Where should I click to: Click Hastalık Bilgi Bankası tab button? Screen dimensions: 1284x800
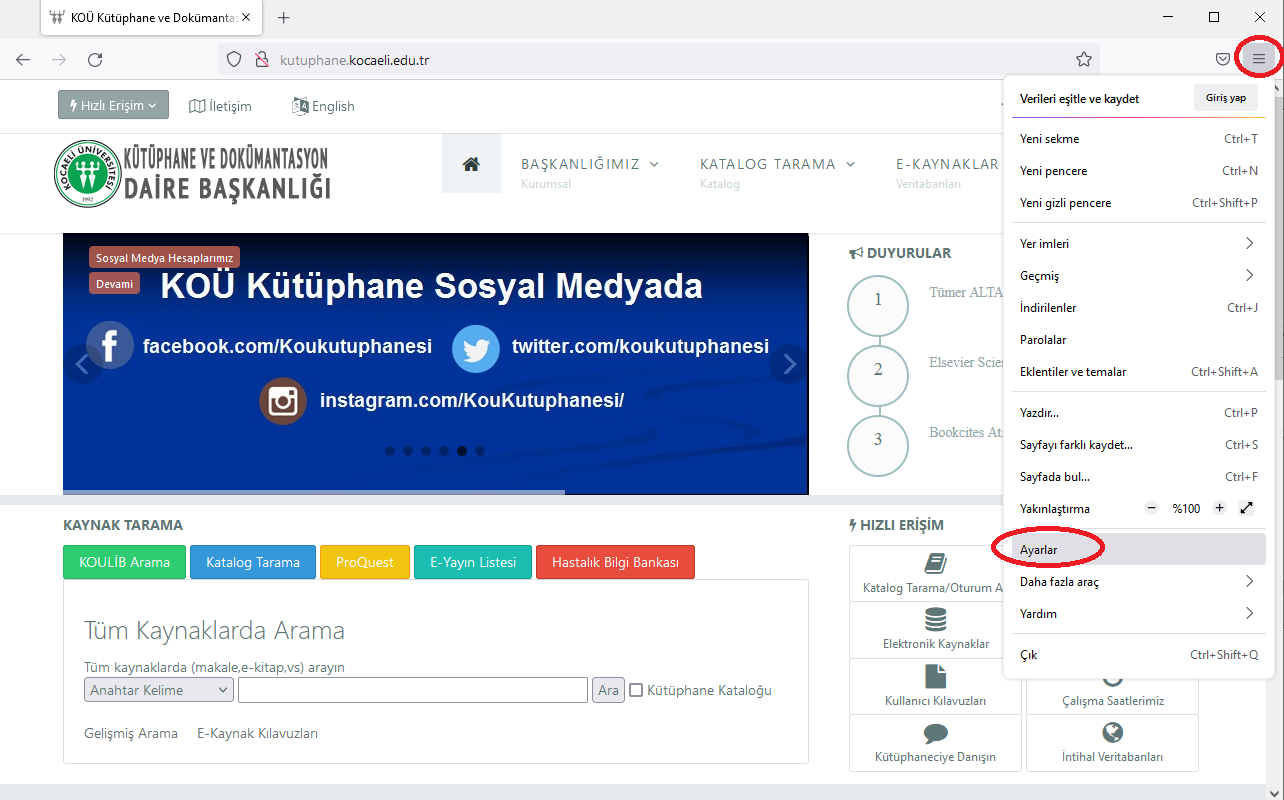(x=615, y=562)
